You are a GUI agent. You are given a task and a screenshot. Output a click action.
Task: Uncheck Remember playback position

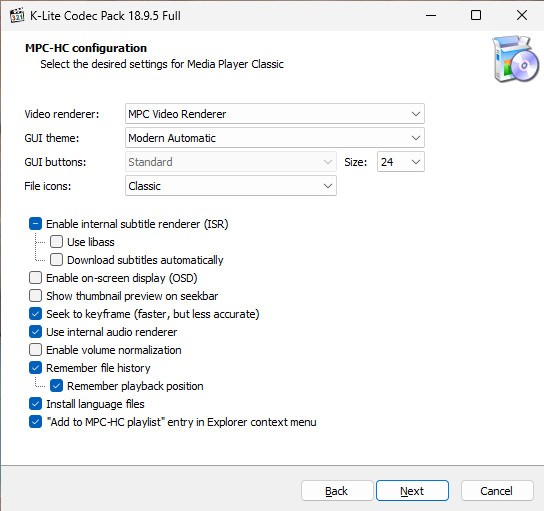pyautogui.click(x=56, y=386)
